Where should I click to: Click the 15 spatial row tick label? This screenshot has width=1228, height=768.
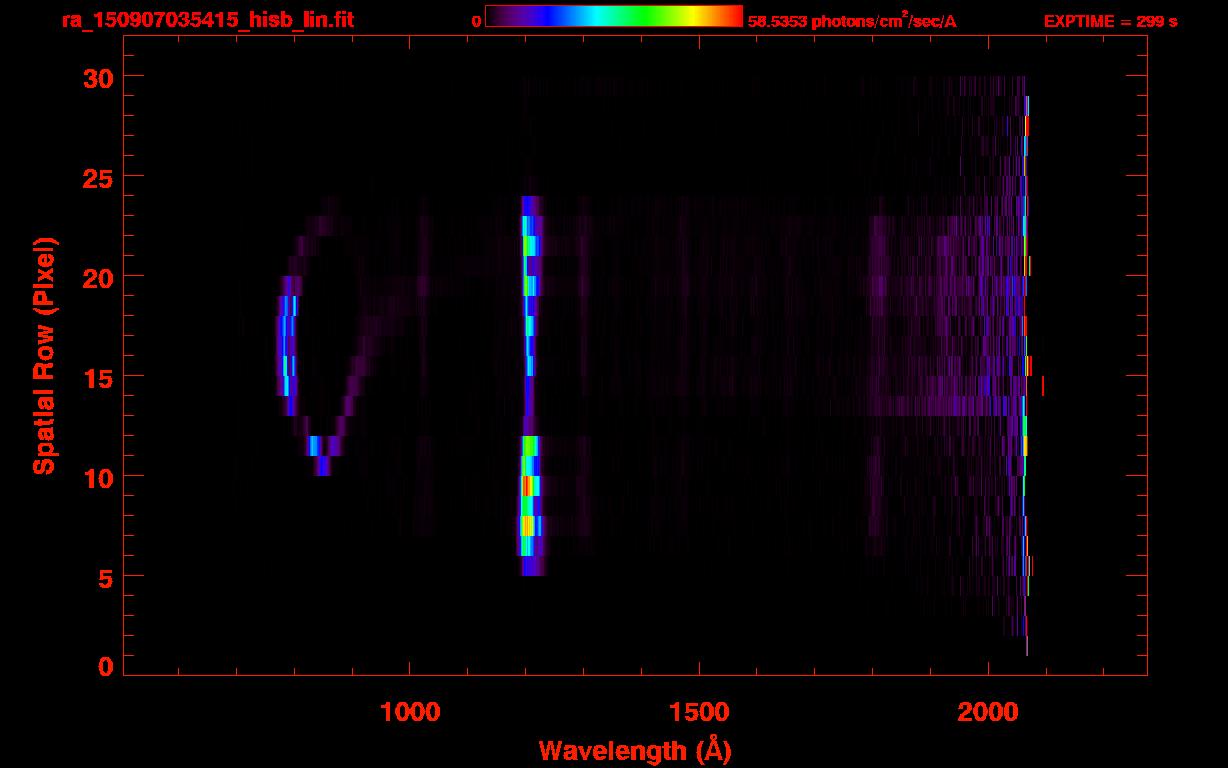(x=97, y=377)
